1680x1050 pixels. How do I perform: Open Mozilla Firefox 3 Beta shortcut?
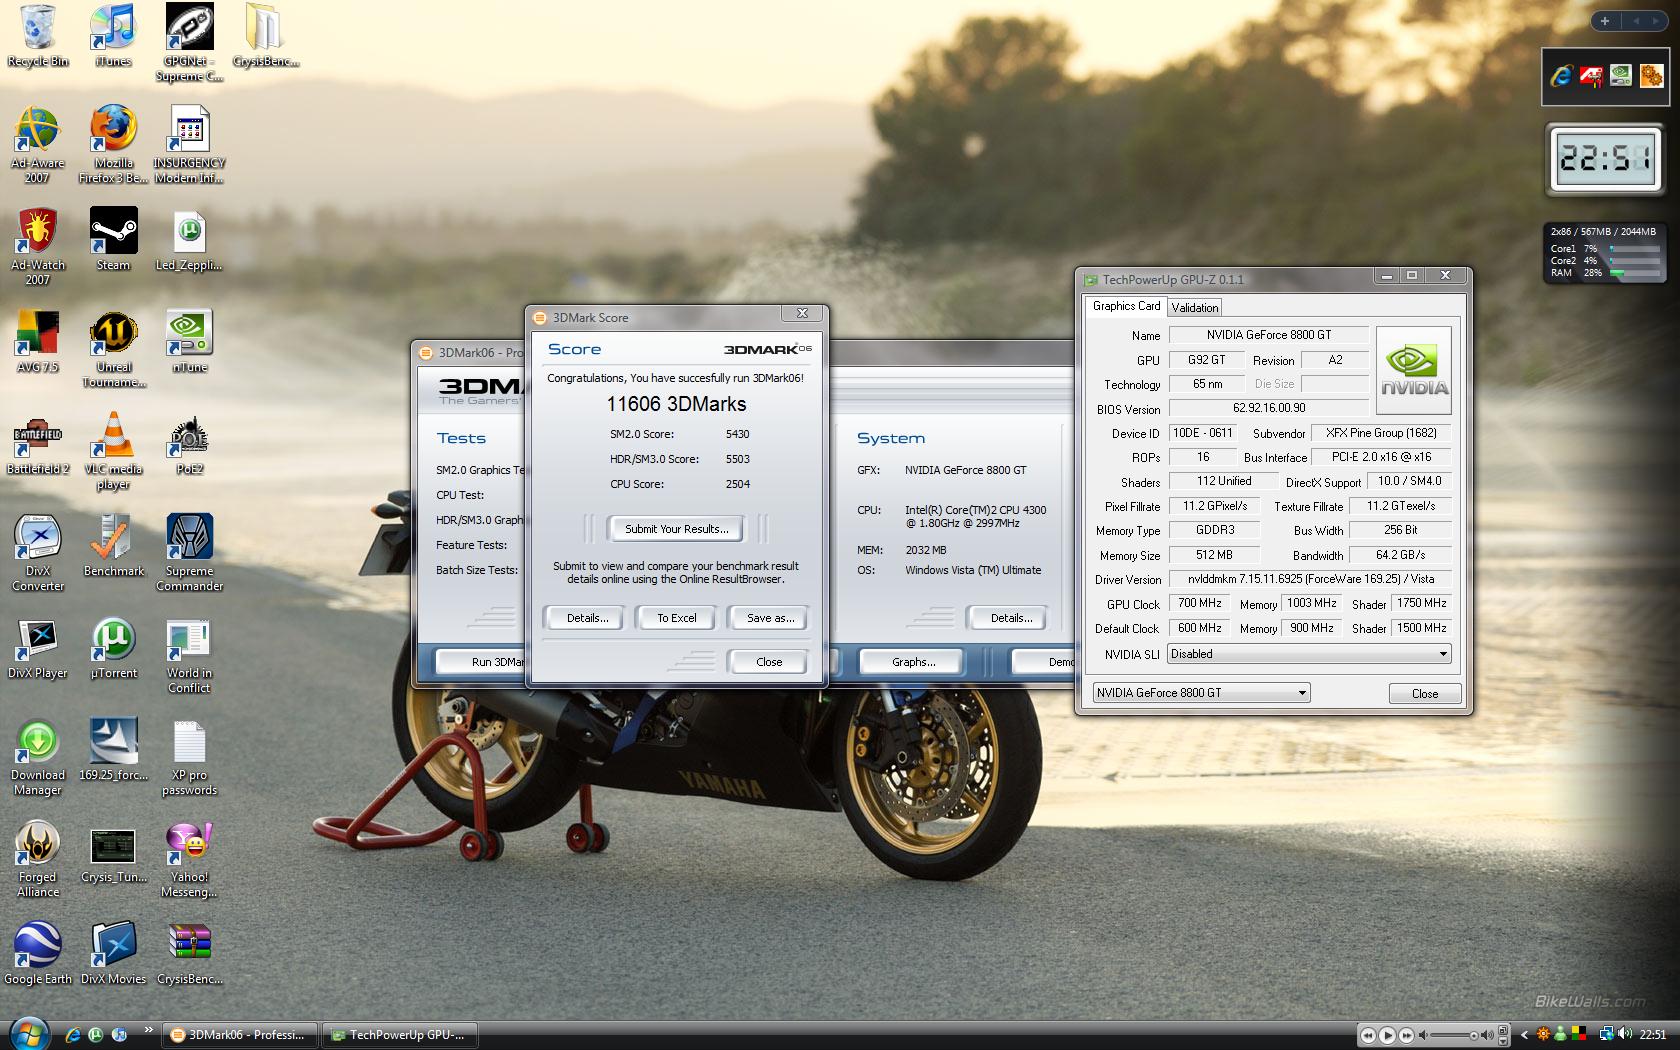[113, 143]
